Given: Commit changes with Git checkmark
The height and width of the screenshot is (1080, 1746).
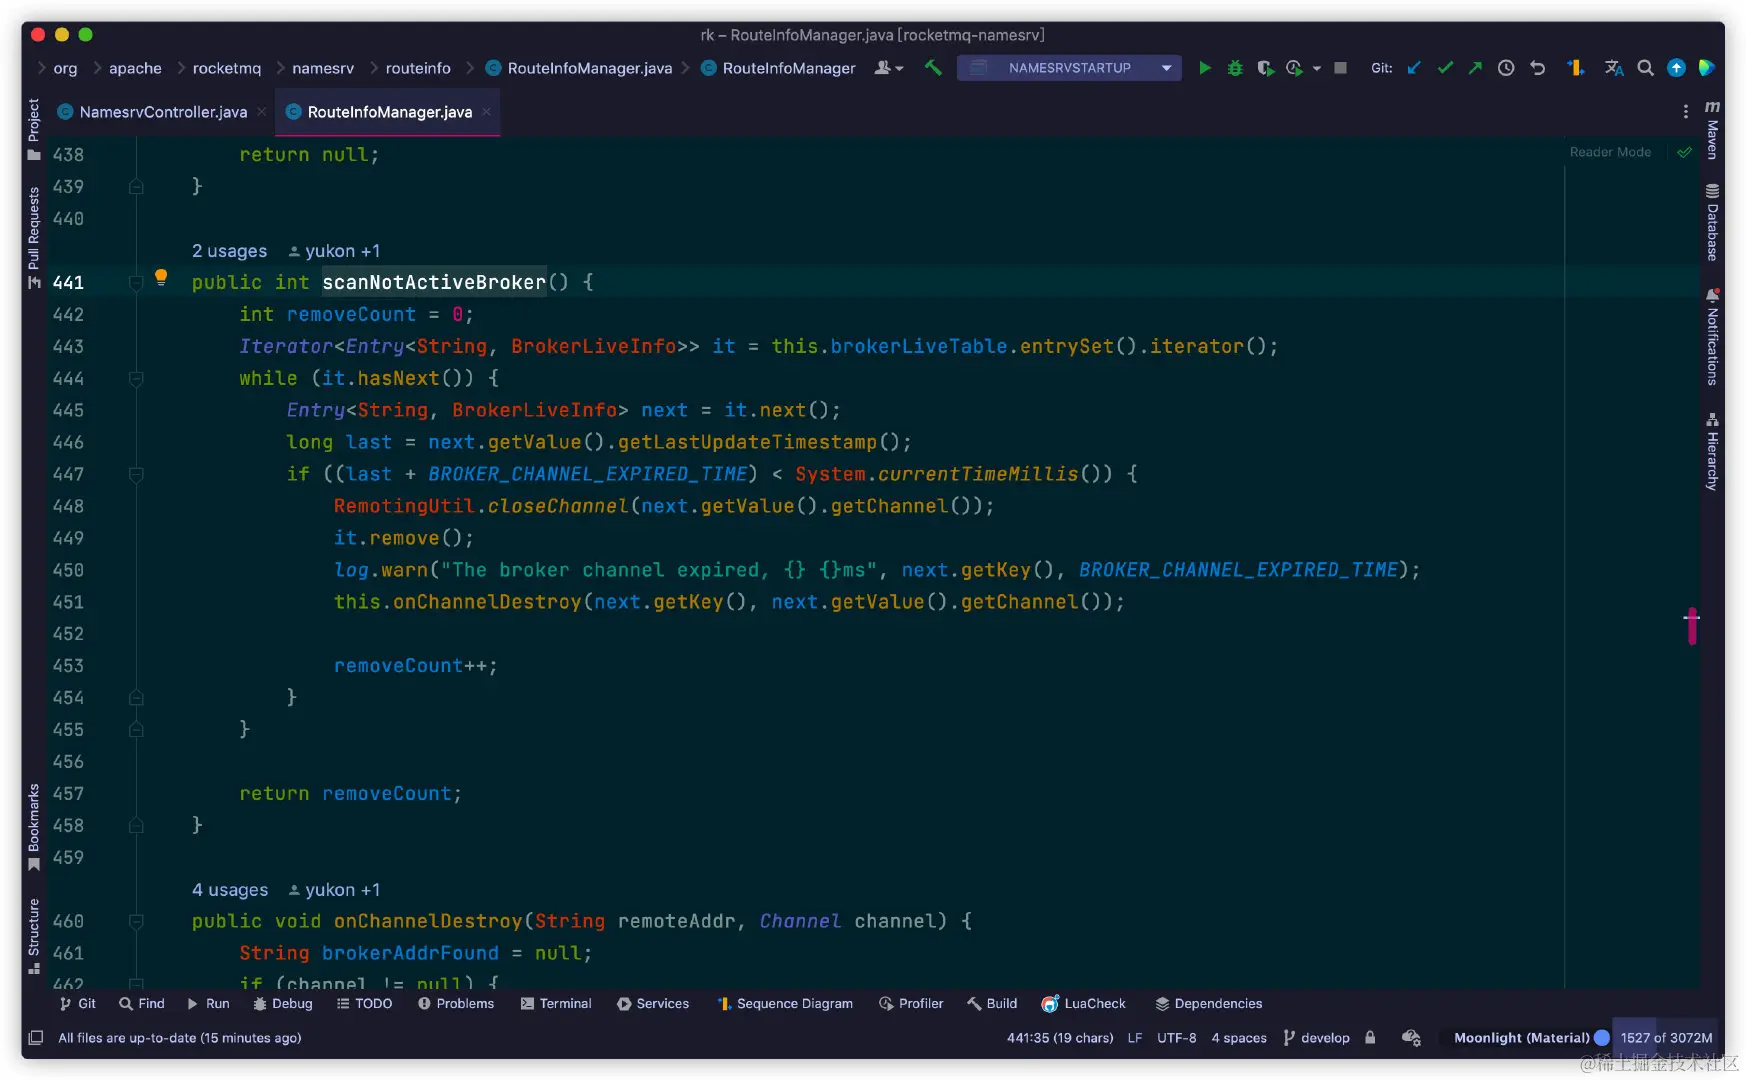Looking at the screenshot, I should pyautogui.click(x=1445, y=68).
